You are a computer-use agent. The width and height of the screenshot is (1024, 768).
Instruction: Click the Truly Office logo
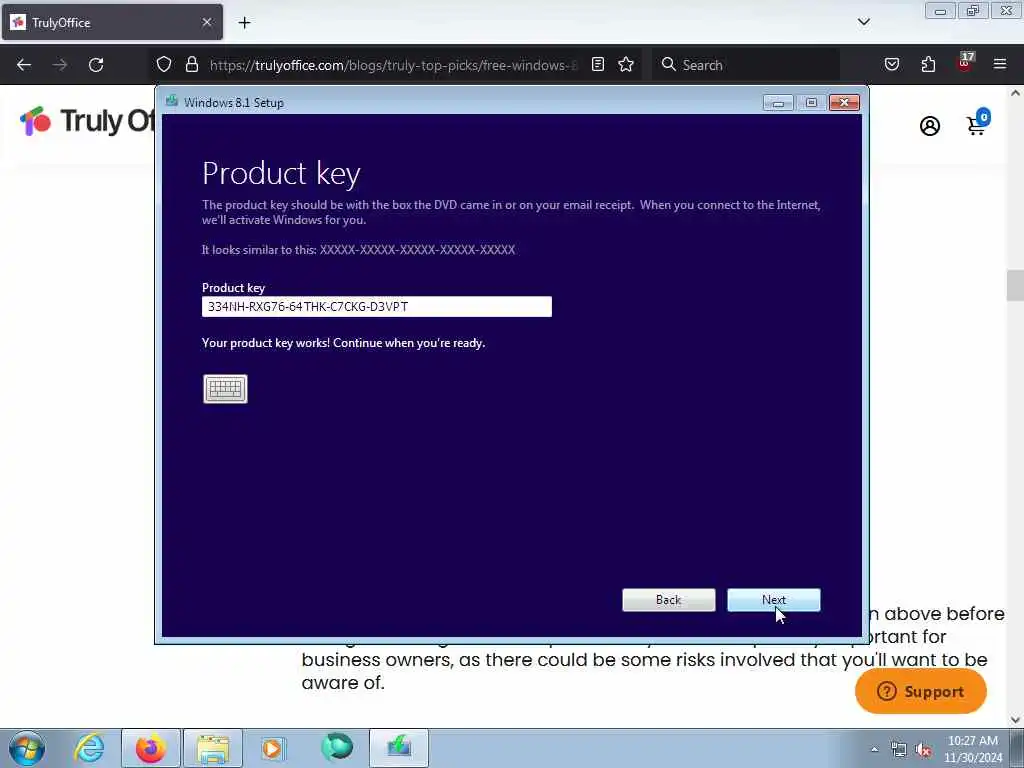tap(87, 121)
